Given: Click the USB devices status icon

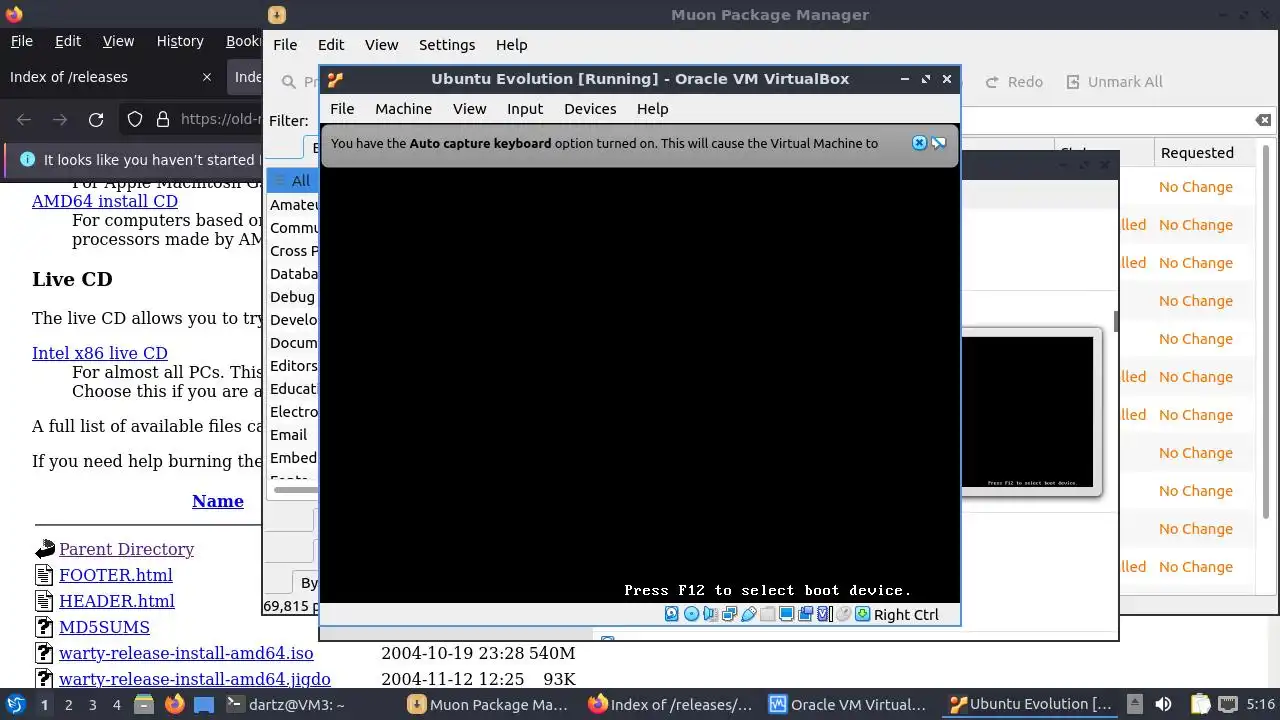Looking at the screenshot, I should coord(748,614).
